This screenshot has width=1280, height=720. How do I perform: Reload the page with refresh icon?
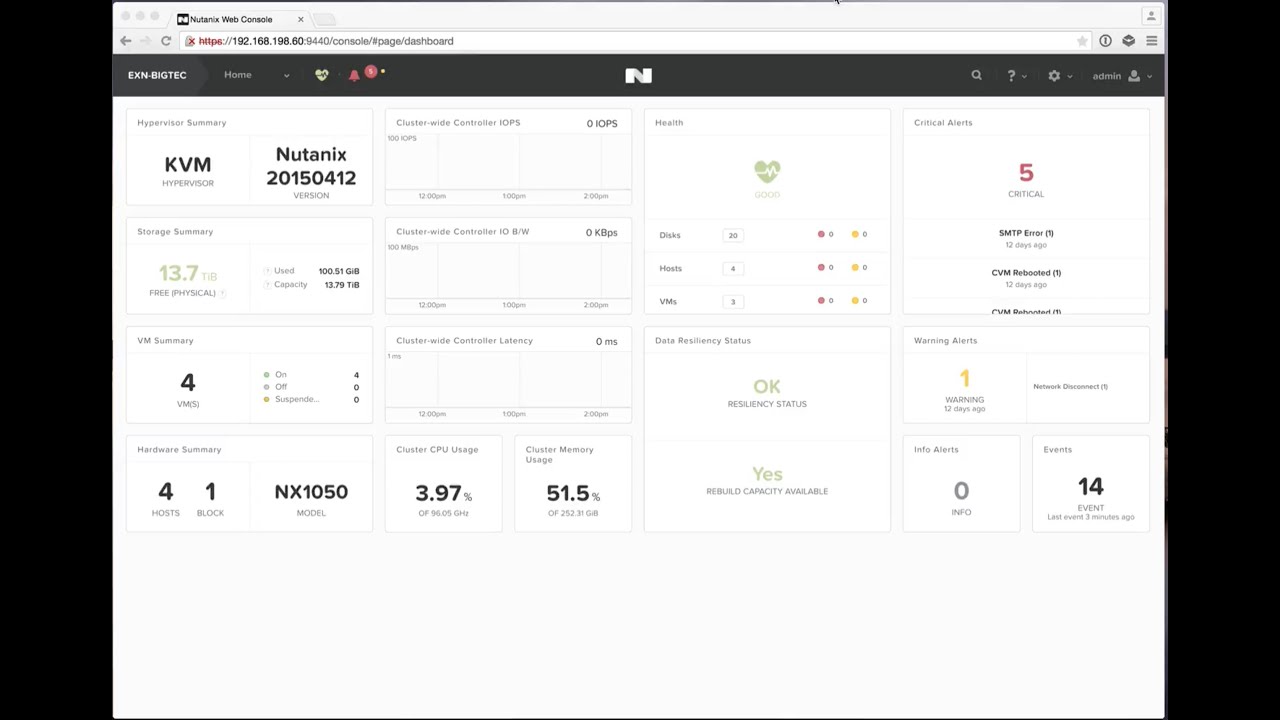click(x=166, y=41)
